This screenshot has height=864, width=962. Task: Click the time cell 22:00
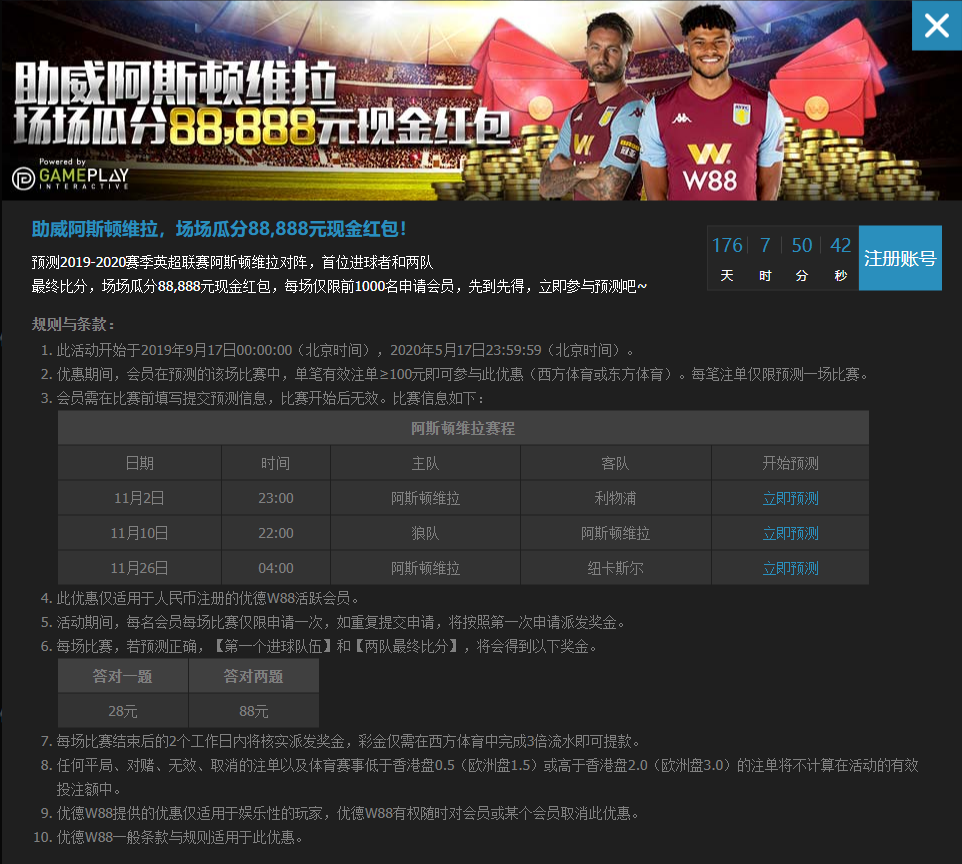tap(275, 533)
